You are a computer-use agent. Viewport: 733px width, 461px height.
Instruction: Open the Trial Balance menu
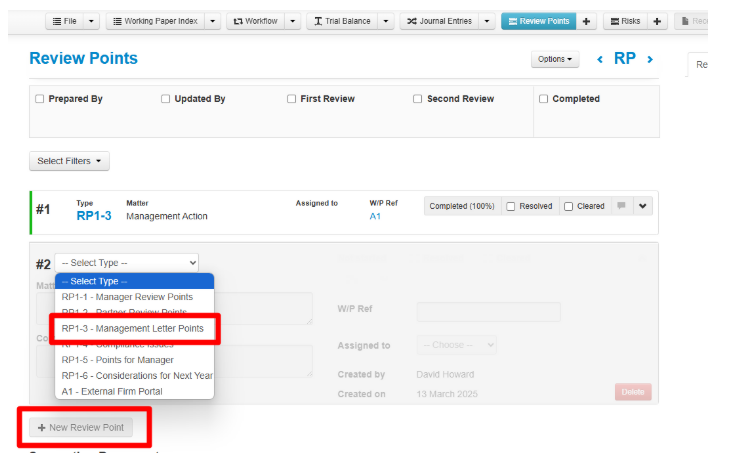pyautogui.click(x=340, y=21)
